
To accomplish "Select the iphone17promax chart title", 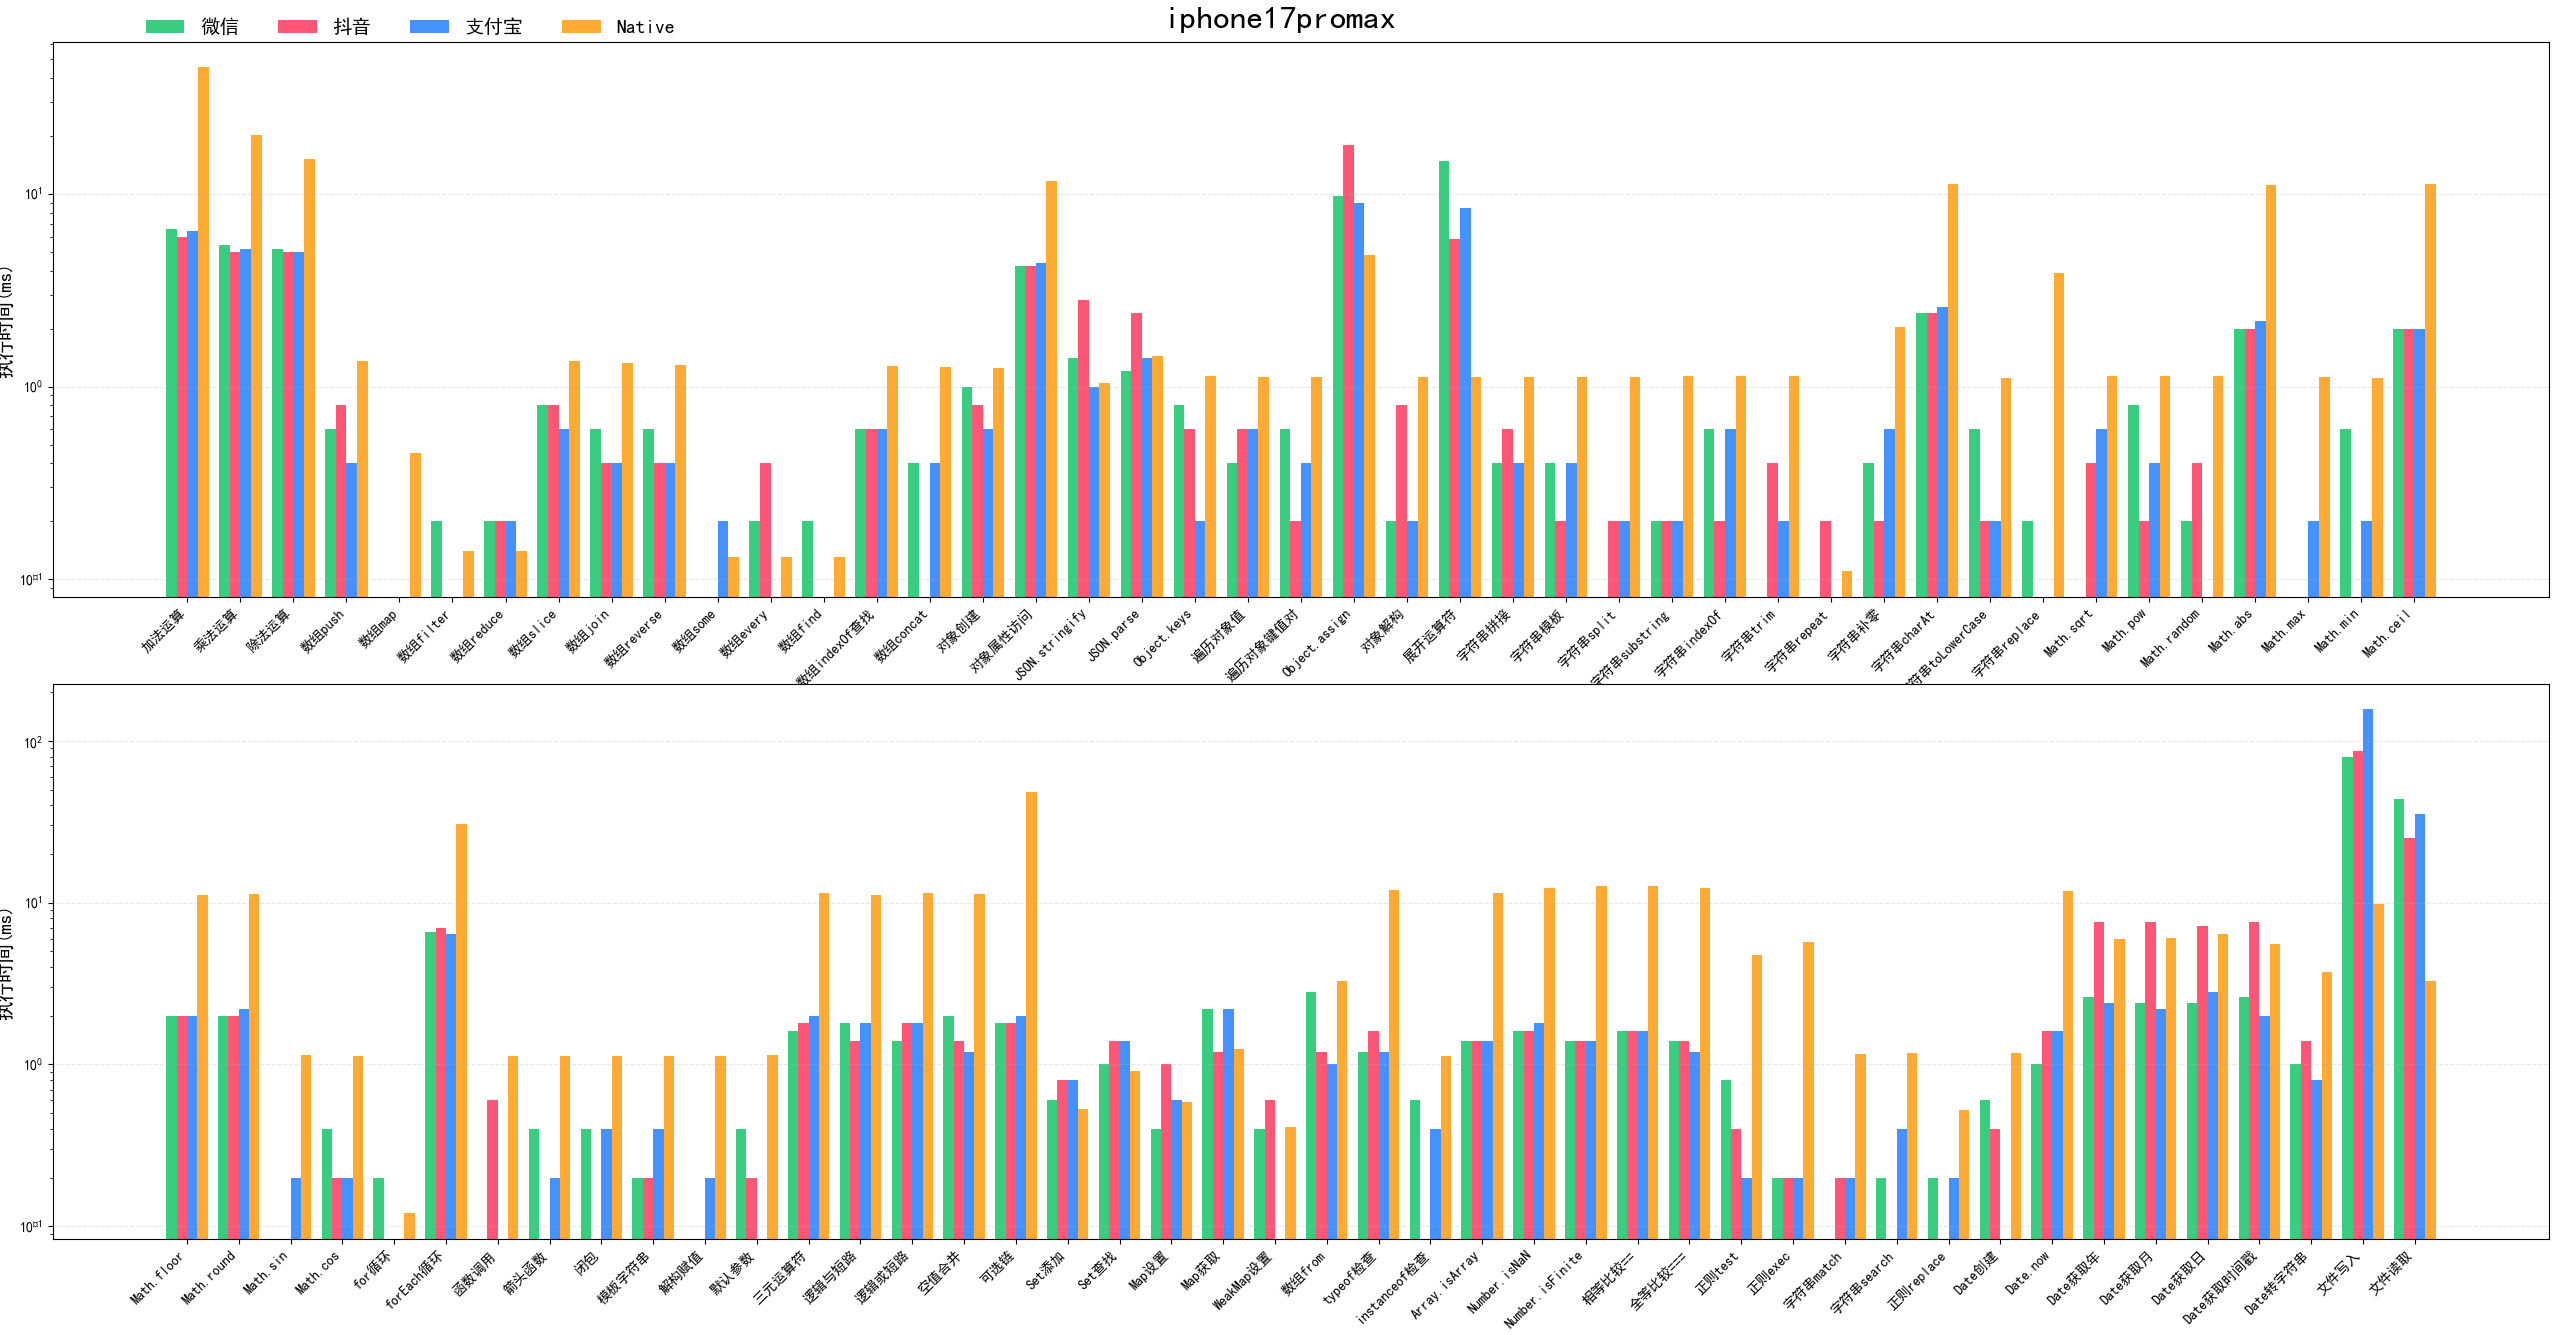I will tap(1280, 19).
